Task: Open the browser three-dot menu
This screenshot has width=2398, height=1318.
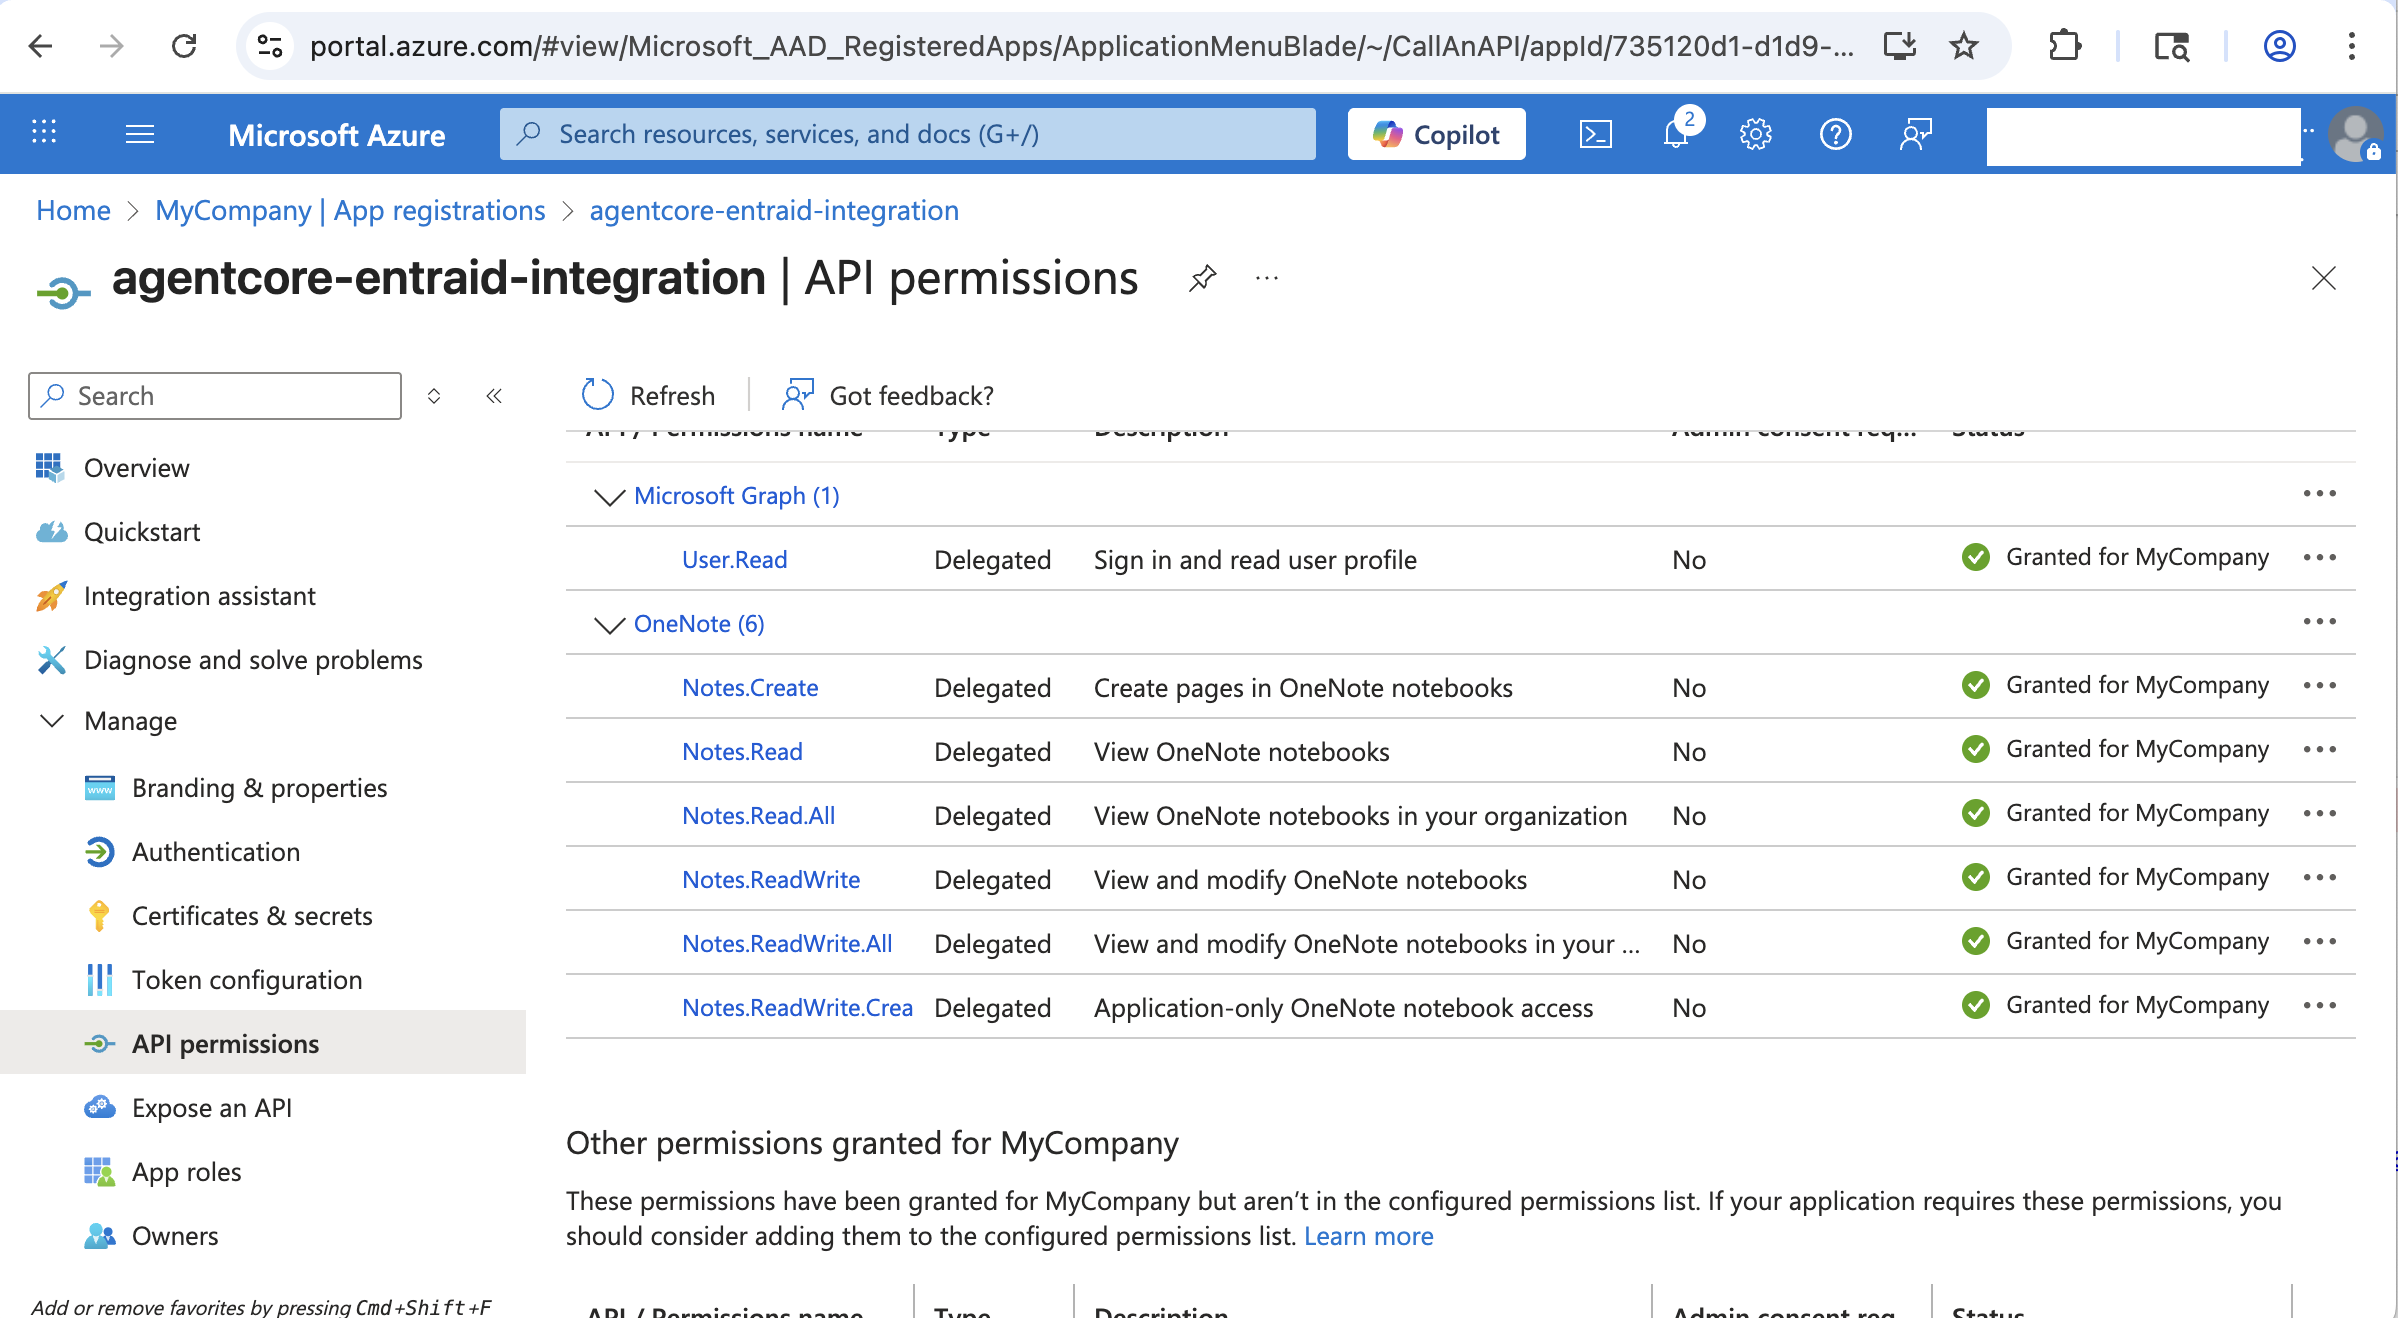Action: pyautogui.click(x=2352, y=46)
